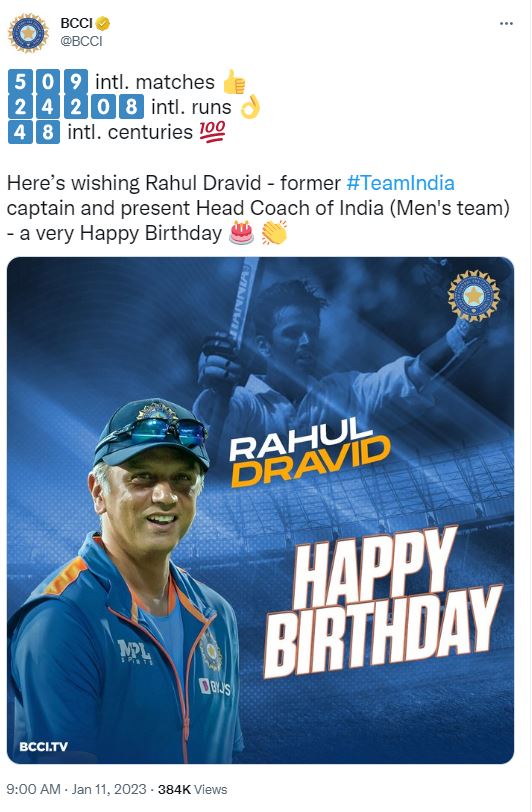Click the keycap 4 emoji in 48

(x=20, y=132)
